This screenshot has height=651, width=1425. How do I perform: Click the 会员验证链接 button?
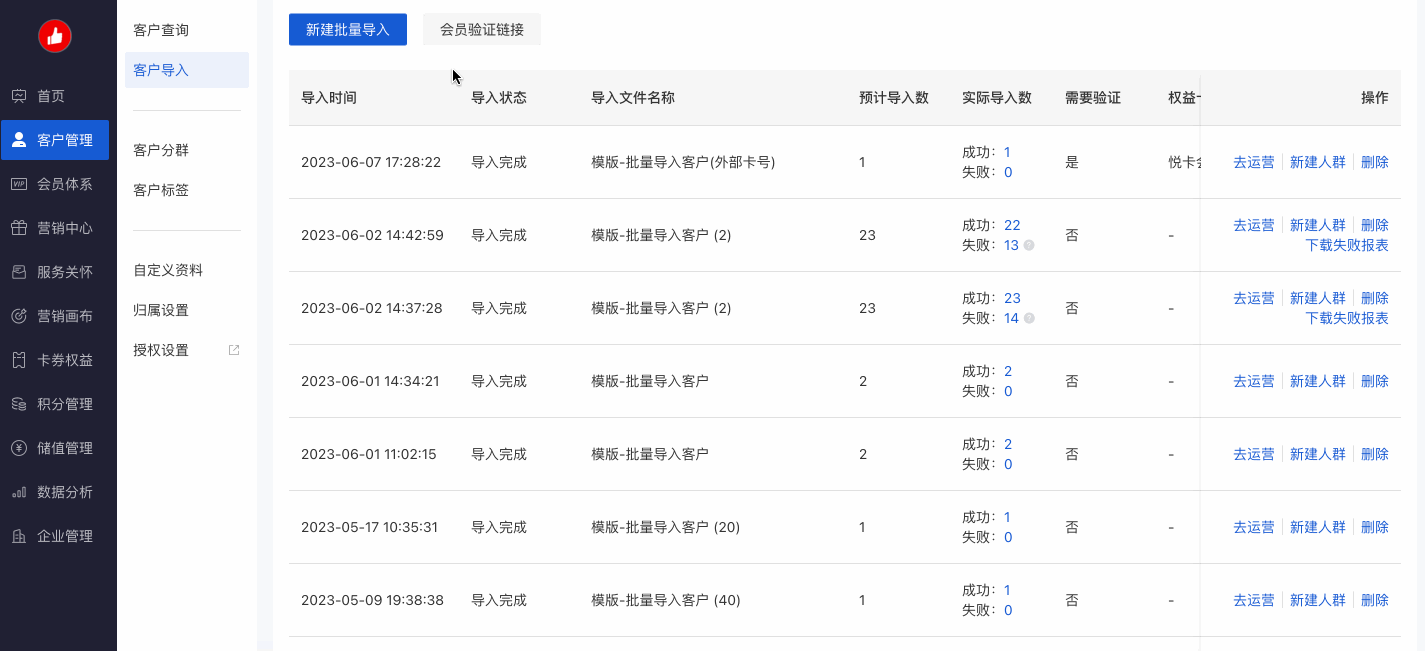482,29
